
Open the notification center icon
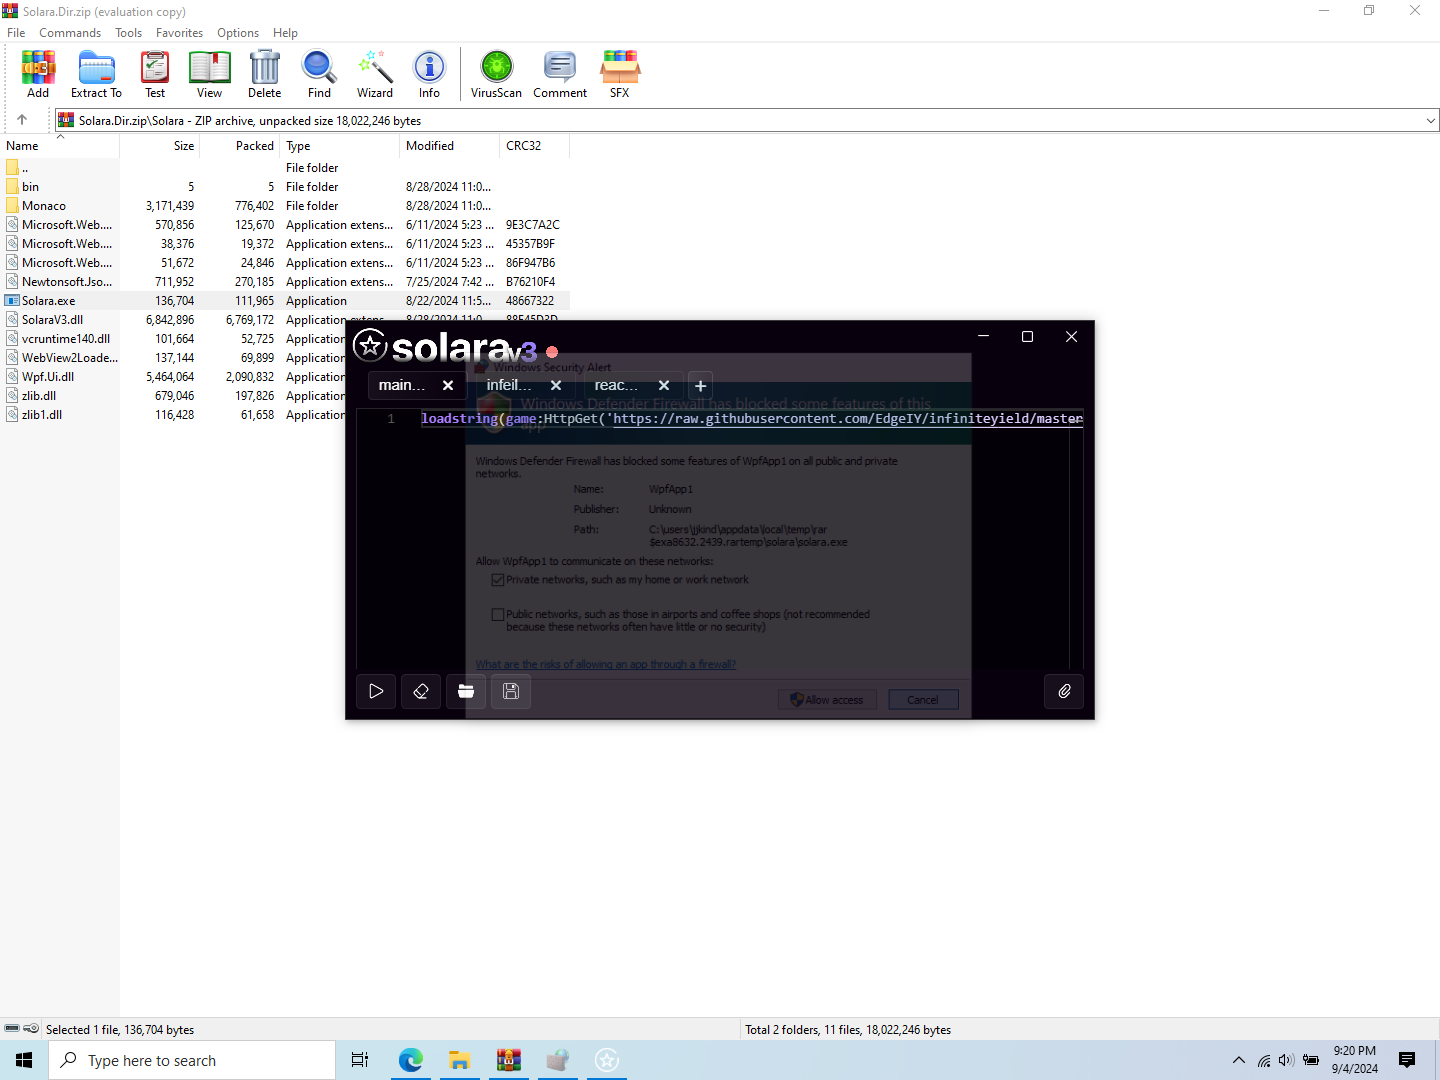point(1407,1060)
